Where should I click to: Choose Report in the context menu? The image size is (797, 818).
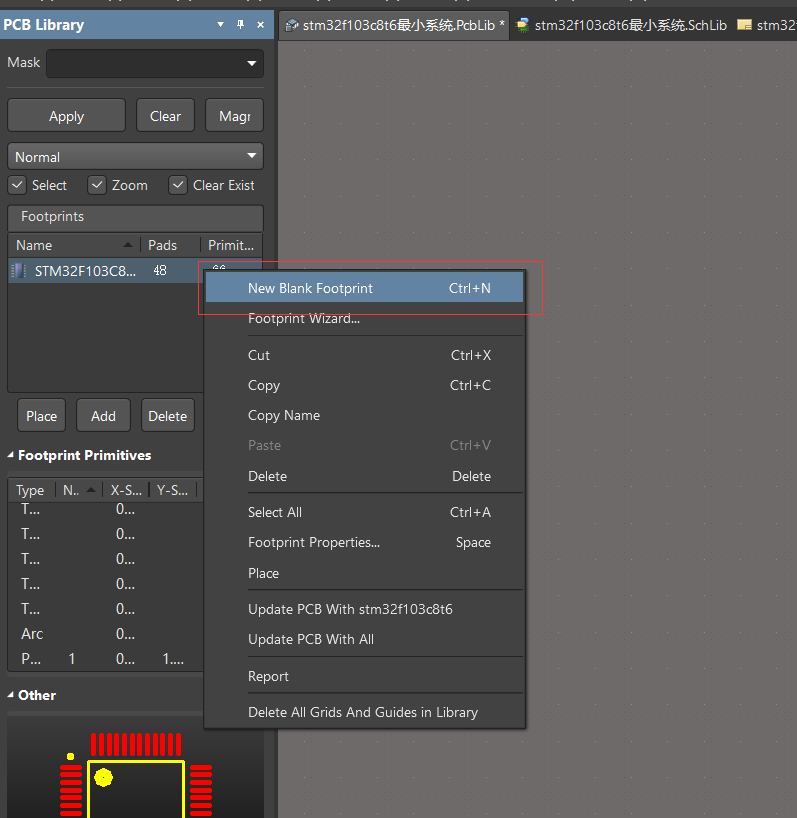click(364, 676)
